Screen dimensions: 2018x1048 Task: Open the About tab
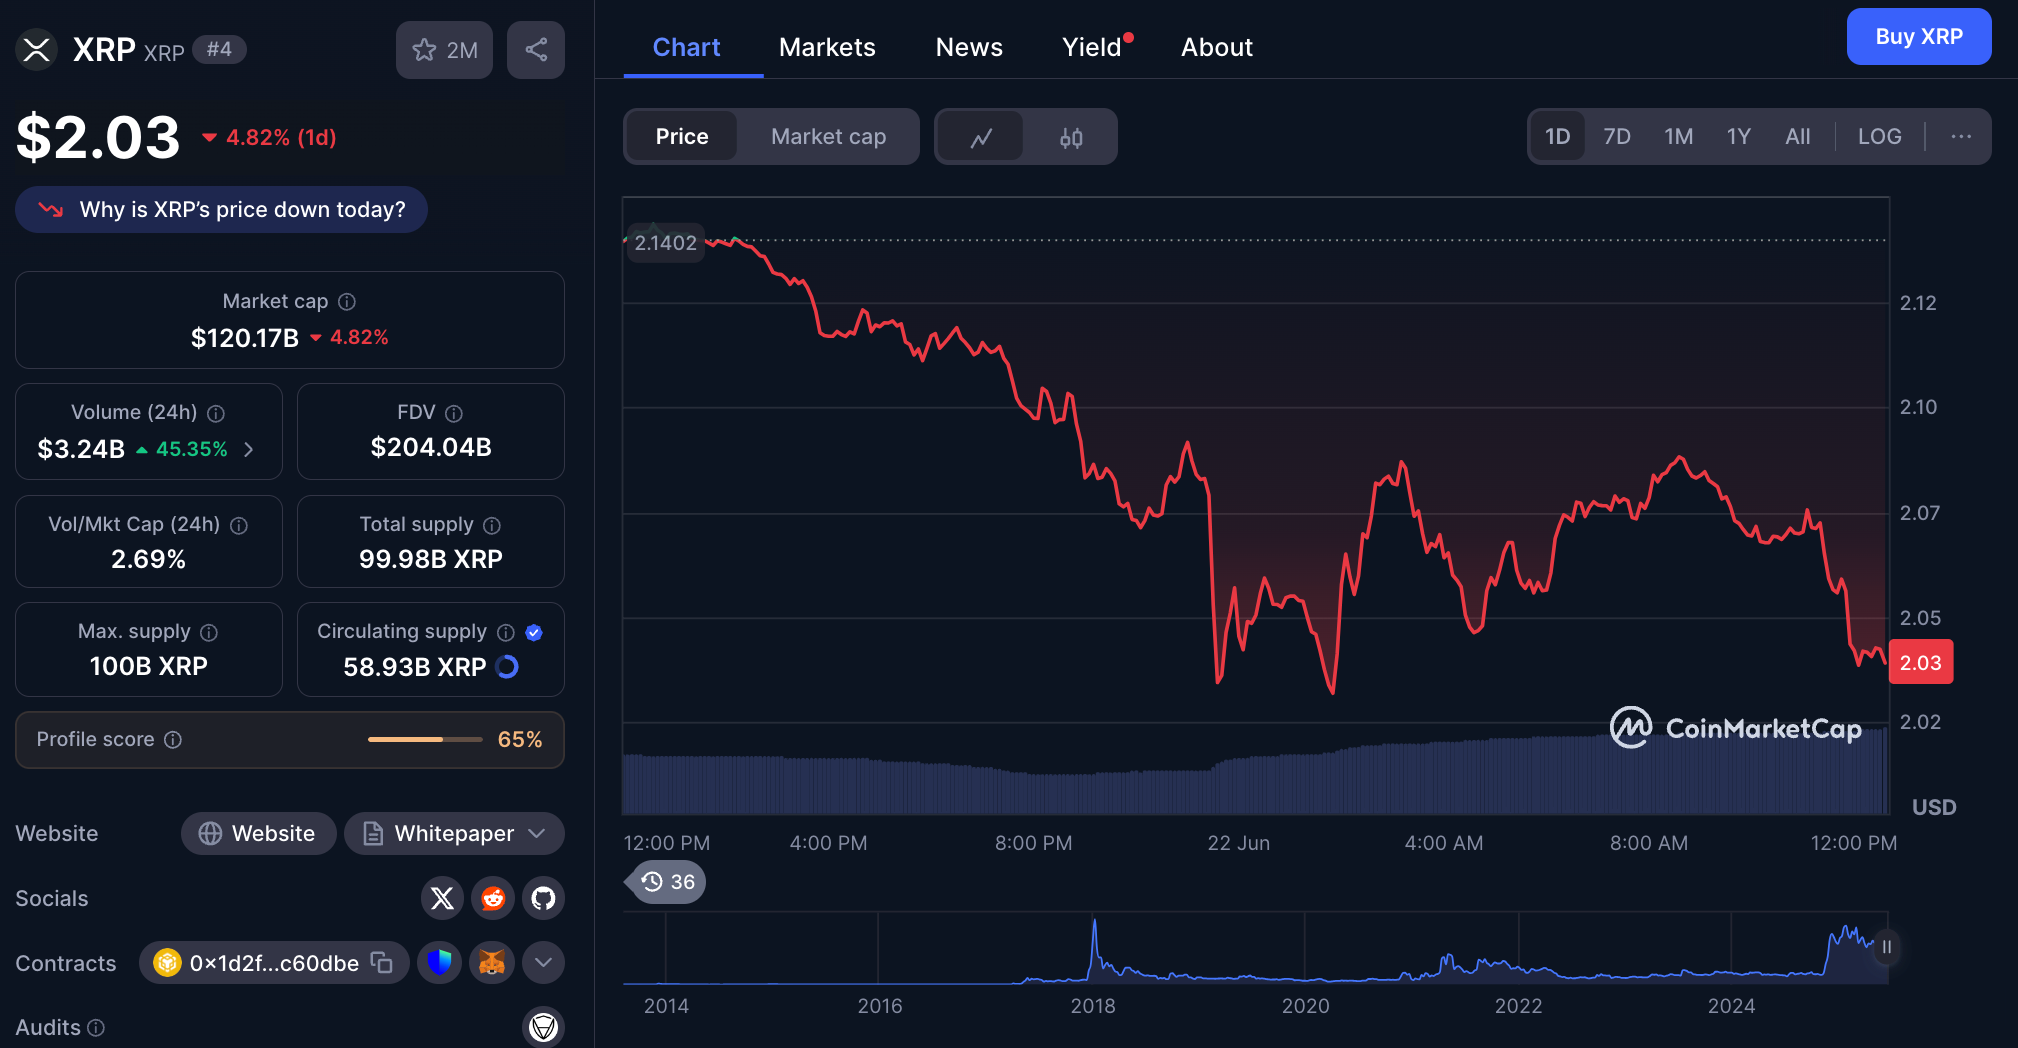[x=1217, y=47]
